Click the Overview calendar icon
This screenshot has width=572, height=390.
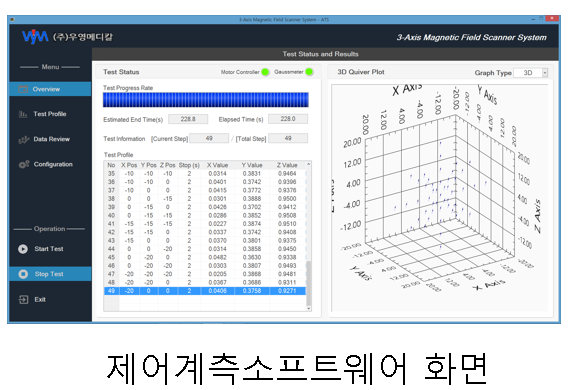(x=23, y=89)
